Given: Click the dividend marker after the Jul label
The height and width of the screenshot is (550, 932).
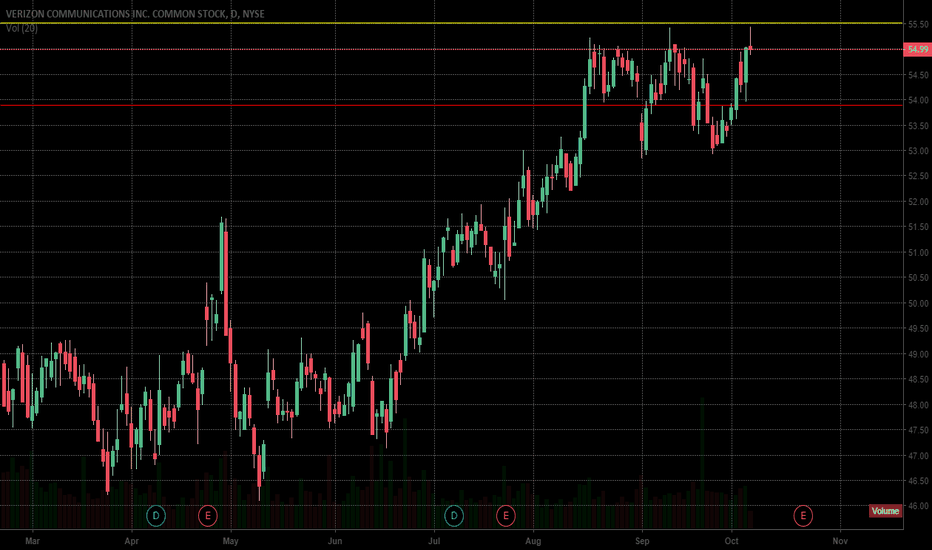Looking at the screenshot, I should (x=454, y=516).
